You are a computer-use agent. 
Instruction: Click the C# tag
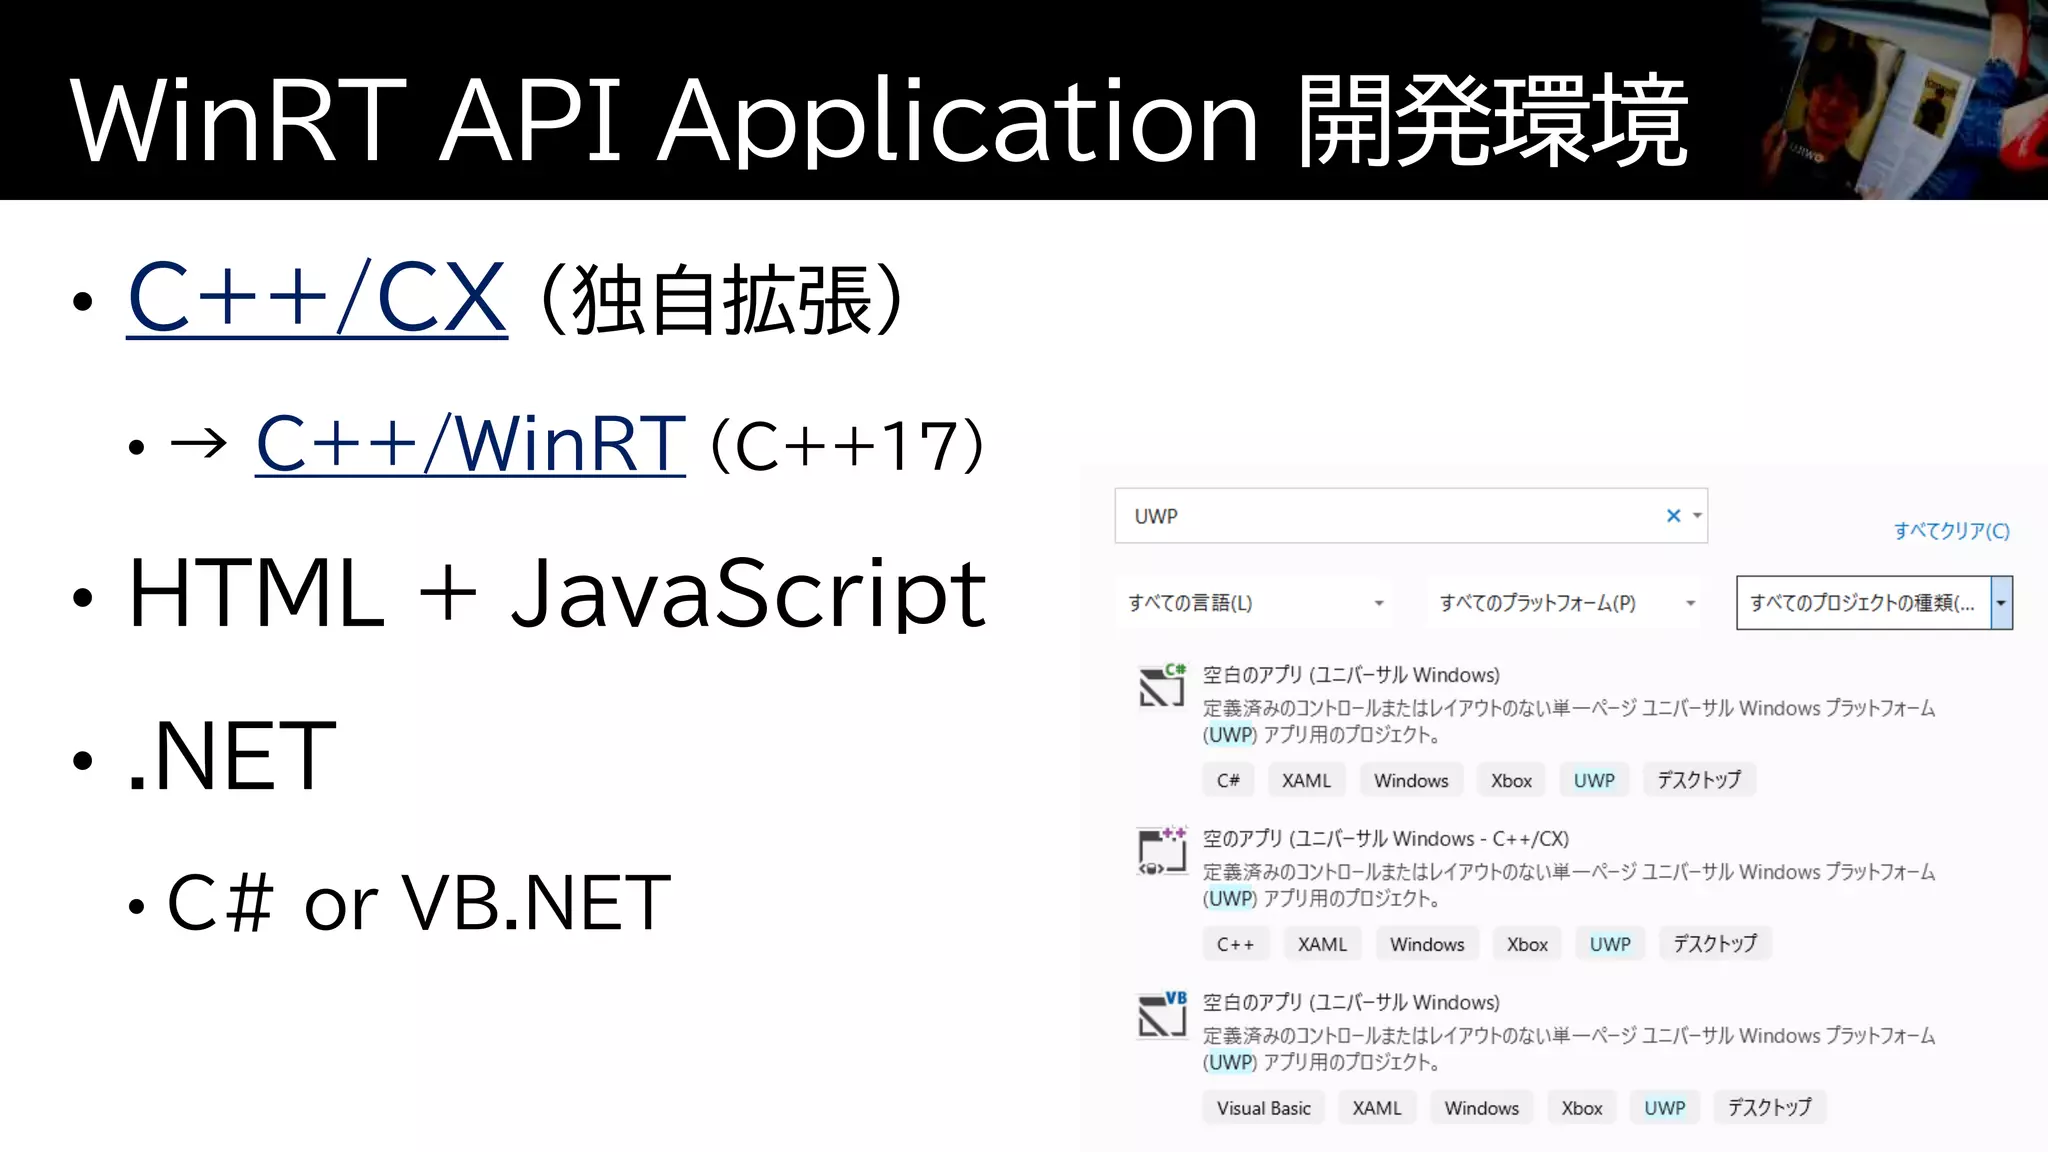tap(1228, 780)
